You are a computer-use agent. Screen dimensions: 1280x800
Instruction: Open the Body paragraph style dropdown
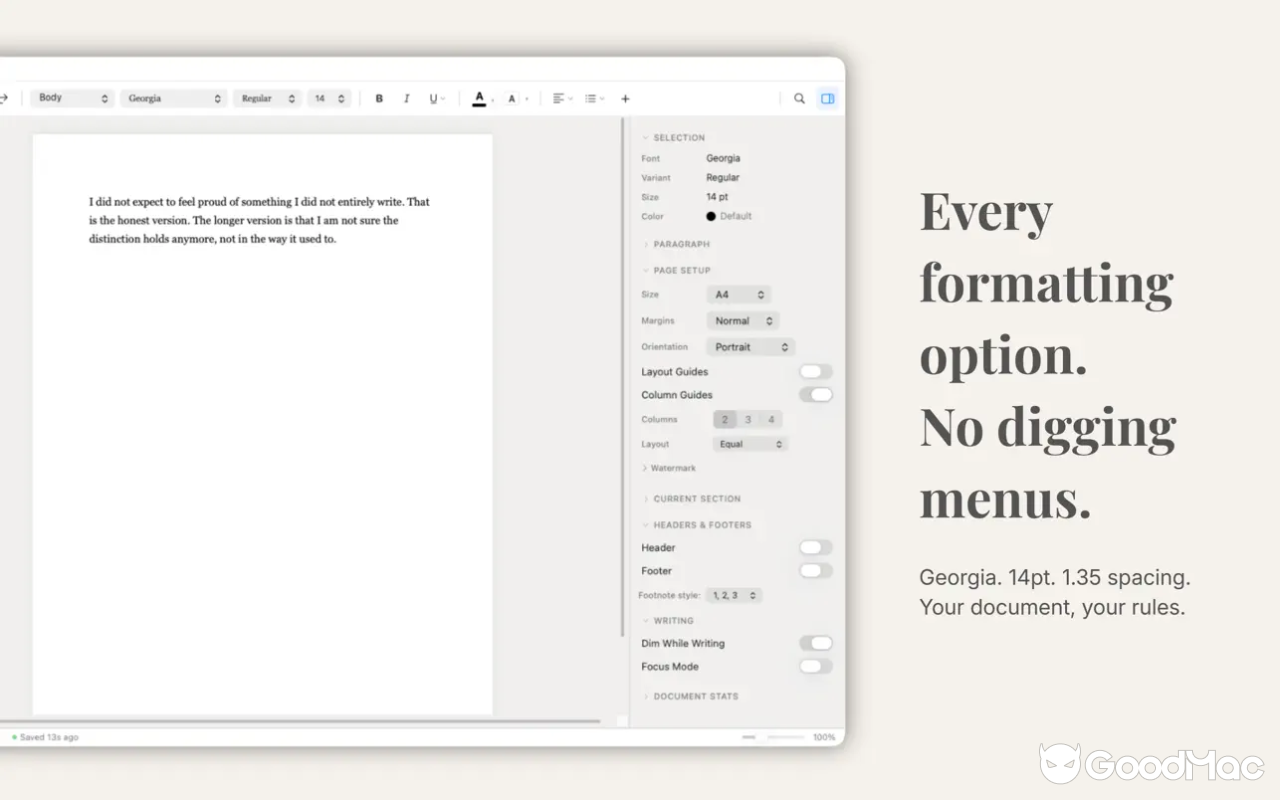coord(72,98)
